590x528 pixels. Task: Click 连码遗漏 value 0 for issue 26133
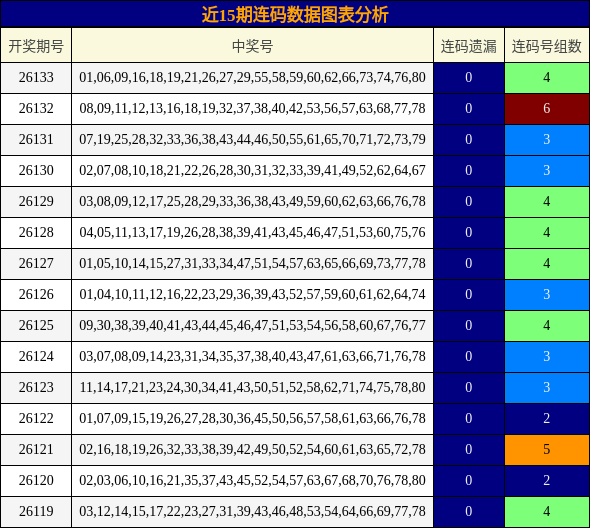pos(469,78)
